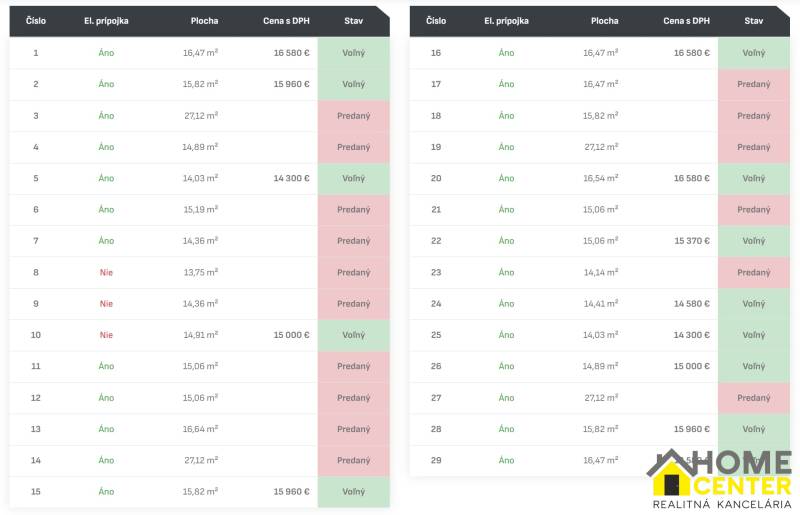Image resolution: width=800 pixels, height=515 pixels.
Task: Click plot number 15 in the table
Action: pyautogui.click(x=36, y=492)
